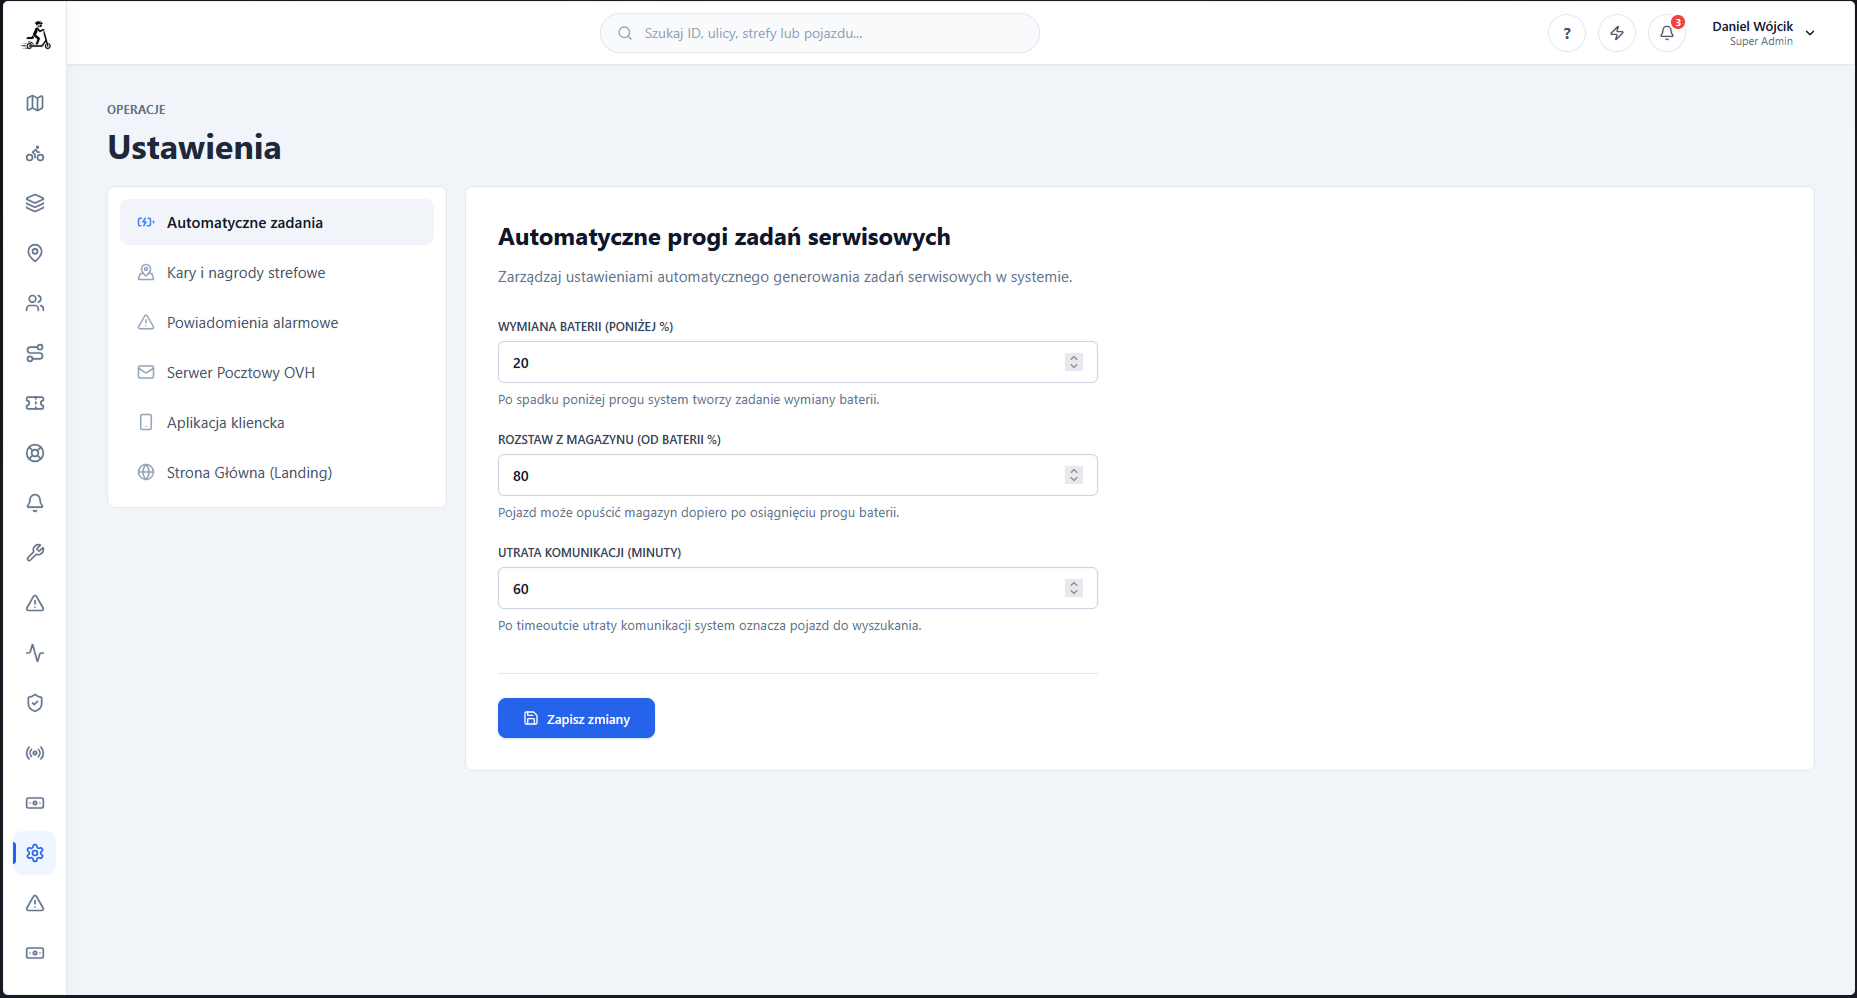Open the wrench maintenance sidebar icon
Screen dimensions: 1857x998
[35, 553]
